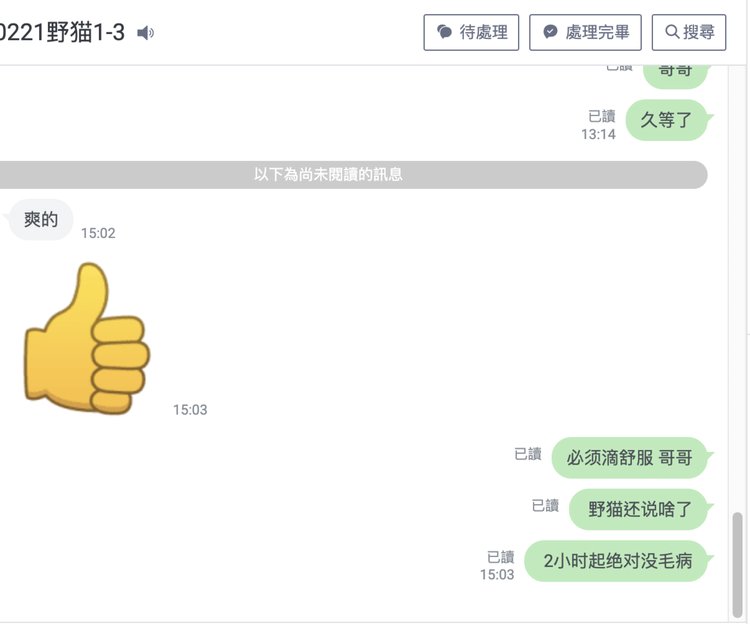Select the 爽的 message bubble

41,219
